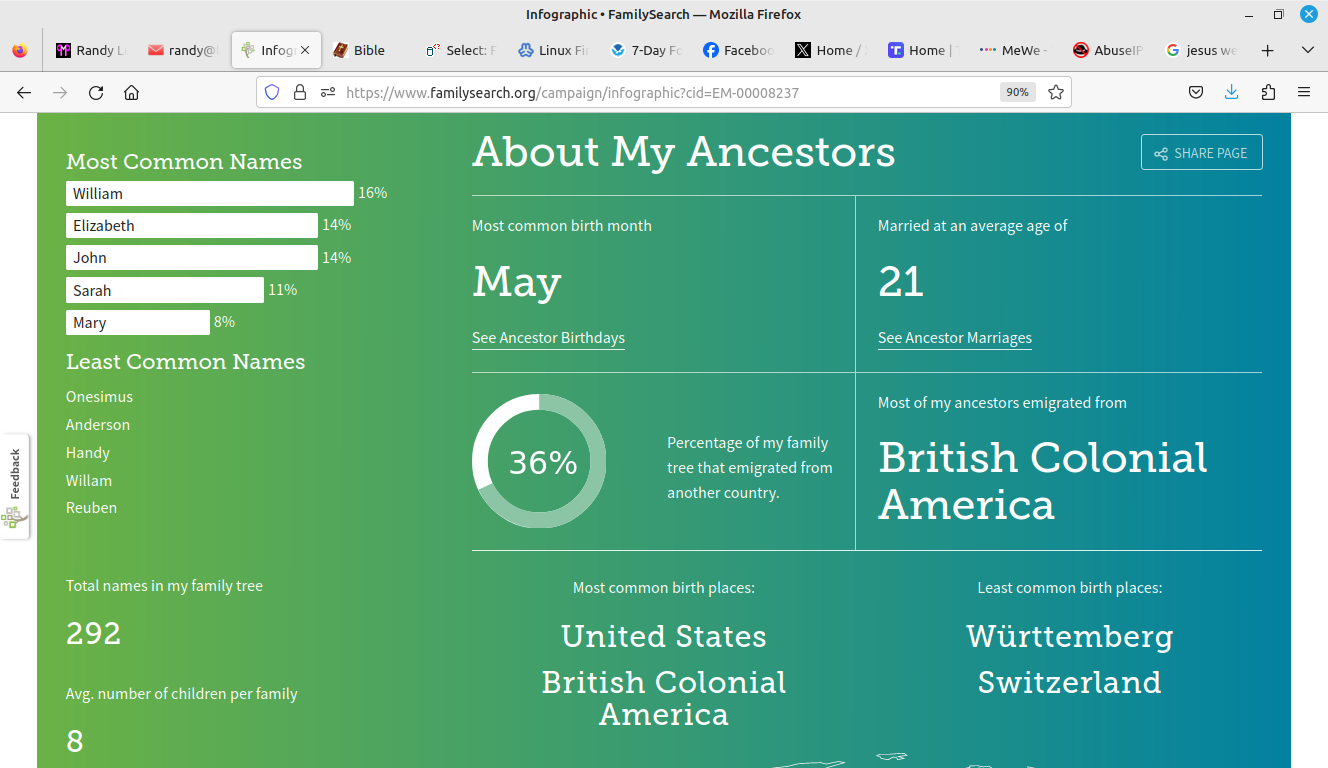Click the URL address bar field

(x=660, y=93)
